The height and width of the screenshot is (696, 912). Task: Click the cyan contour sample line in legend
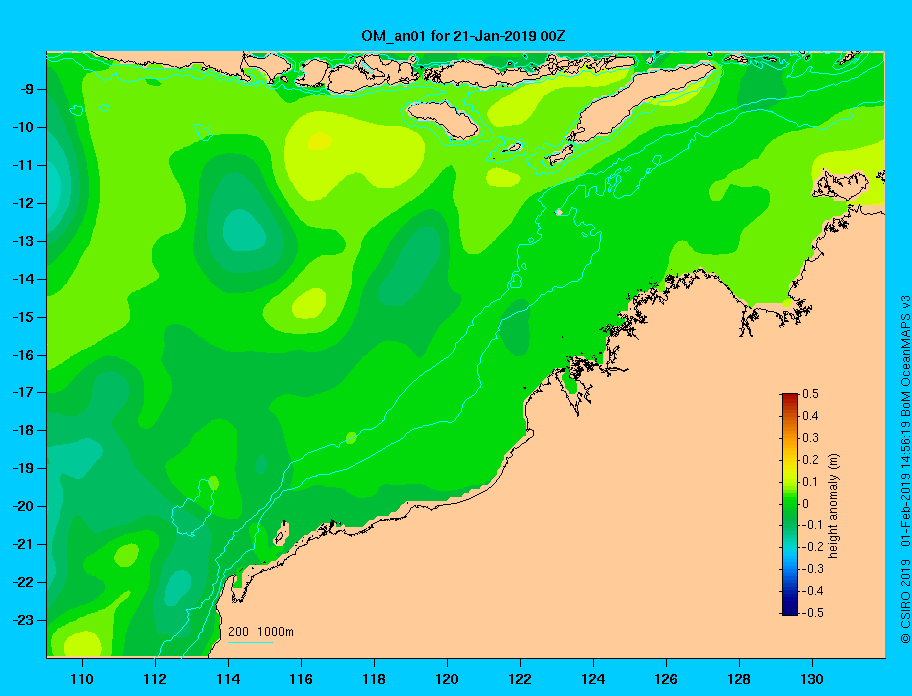point(250,643)
